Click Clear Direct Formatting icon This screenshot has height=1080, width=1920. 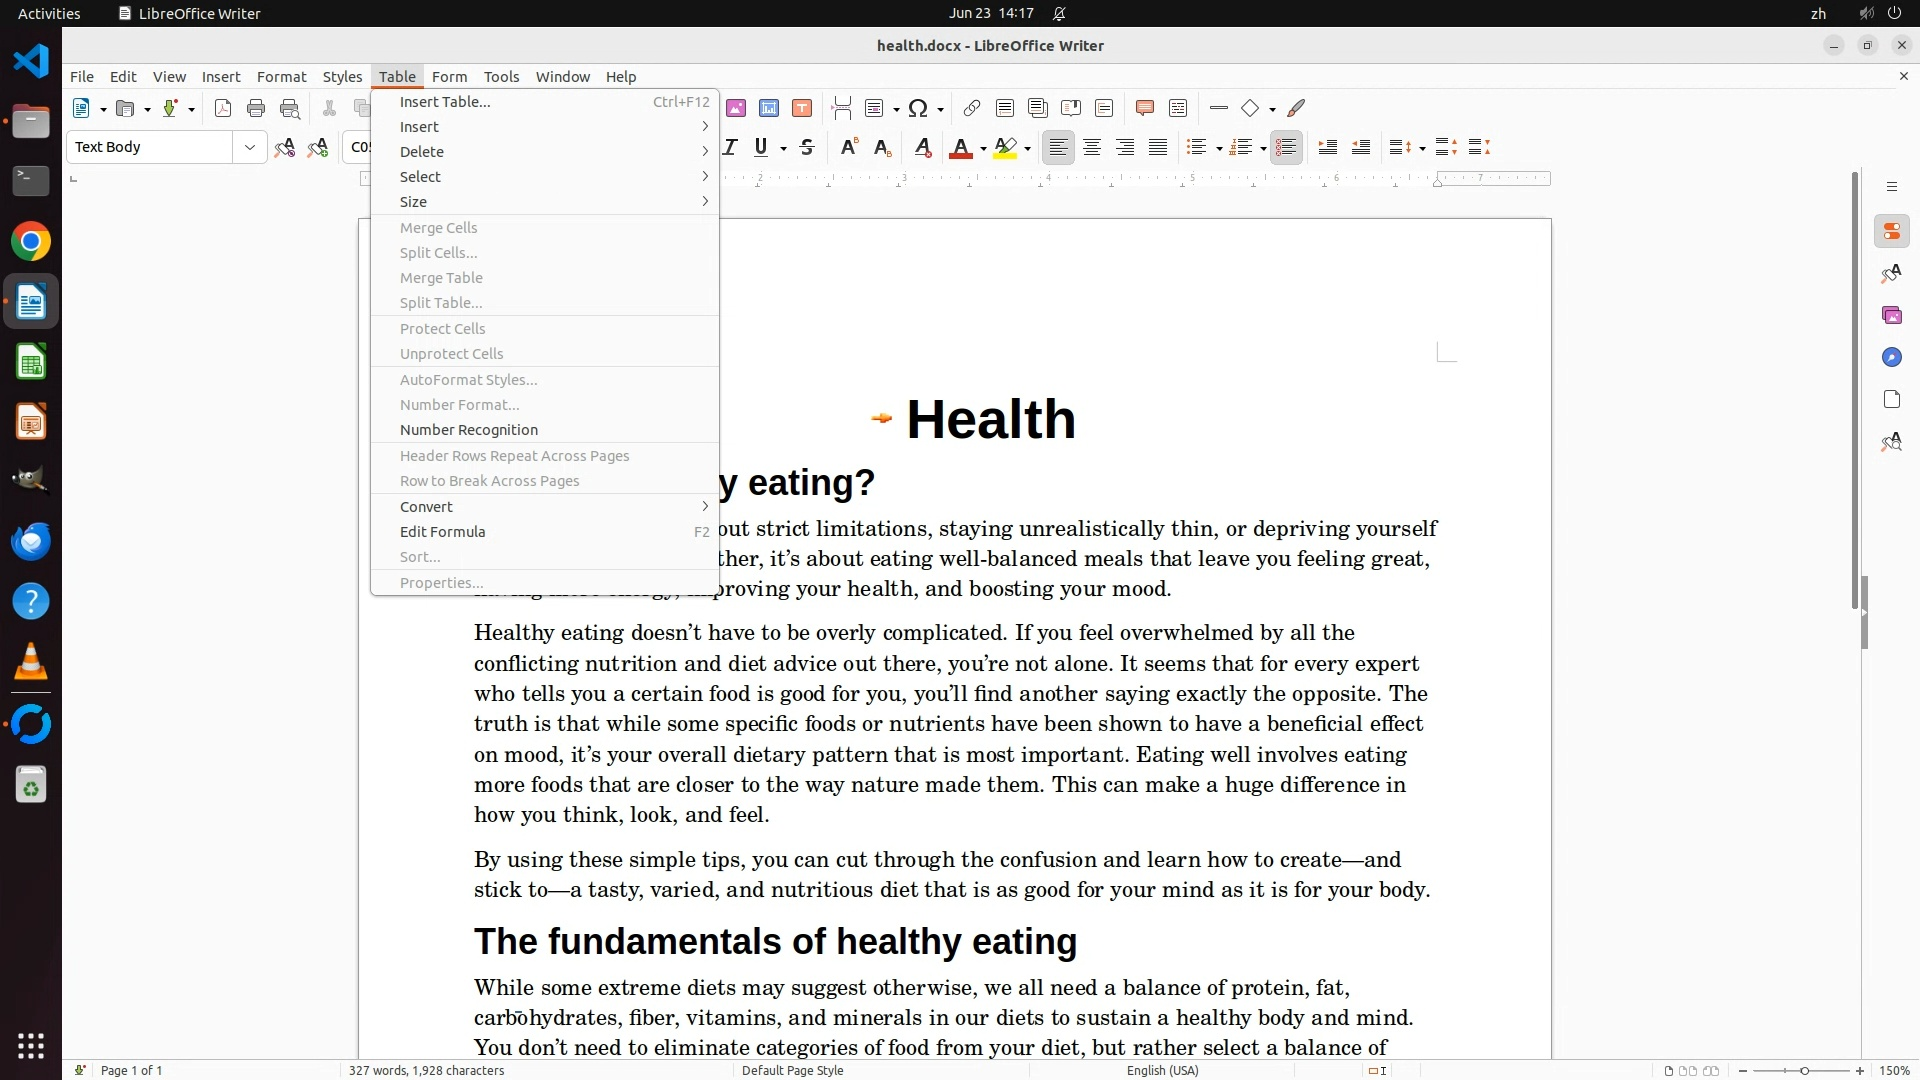923,148
